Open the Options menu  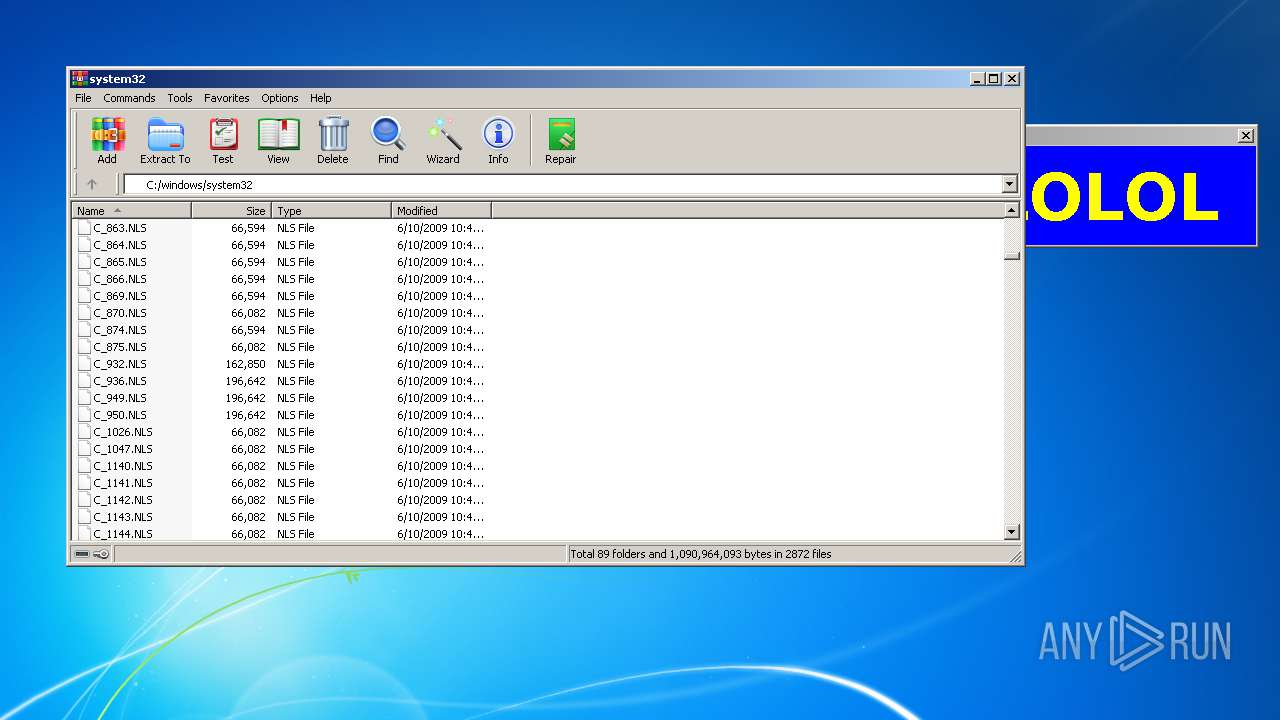click(280, 98)
